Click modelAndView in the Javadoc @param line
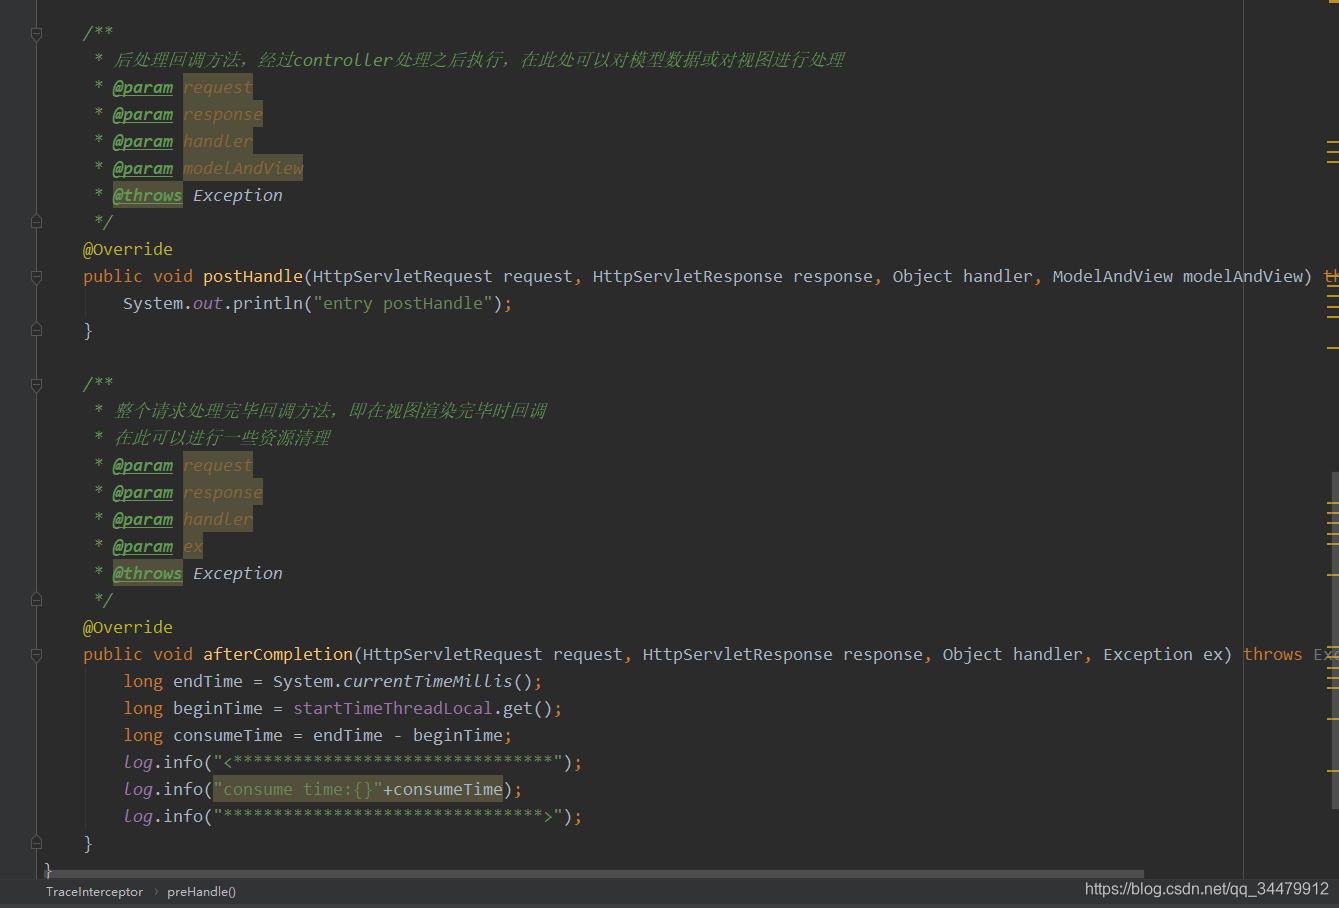The width and height of the screenshot is (1339, 908). tap(243, 168)
